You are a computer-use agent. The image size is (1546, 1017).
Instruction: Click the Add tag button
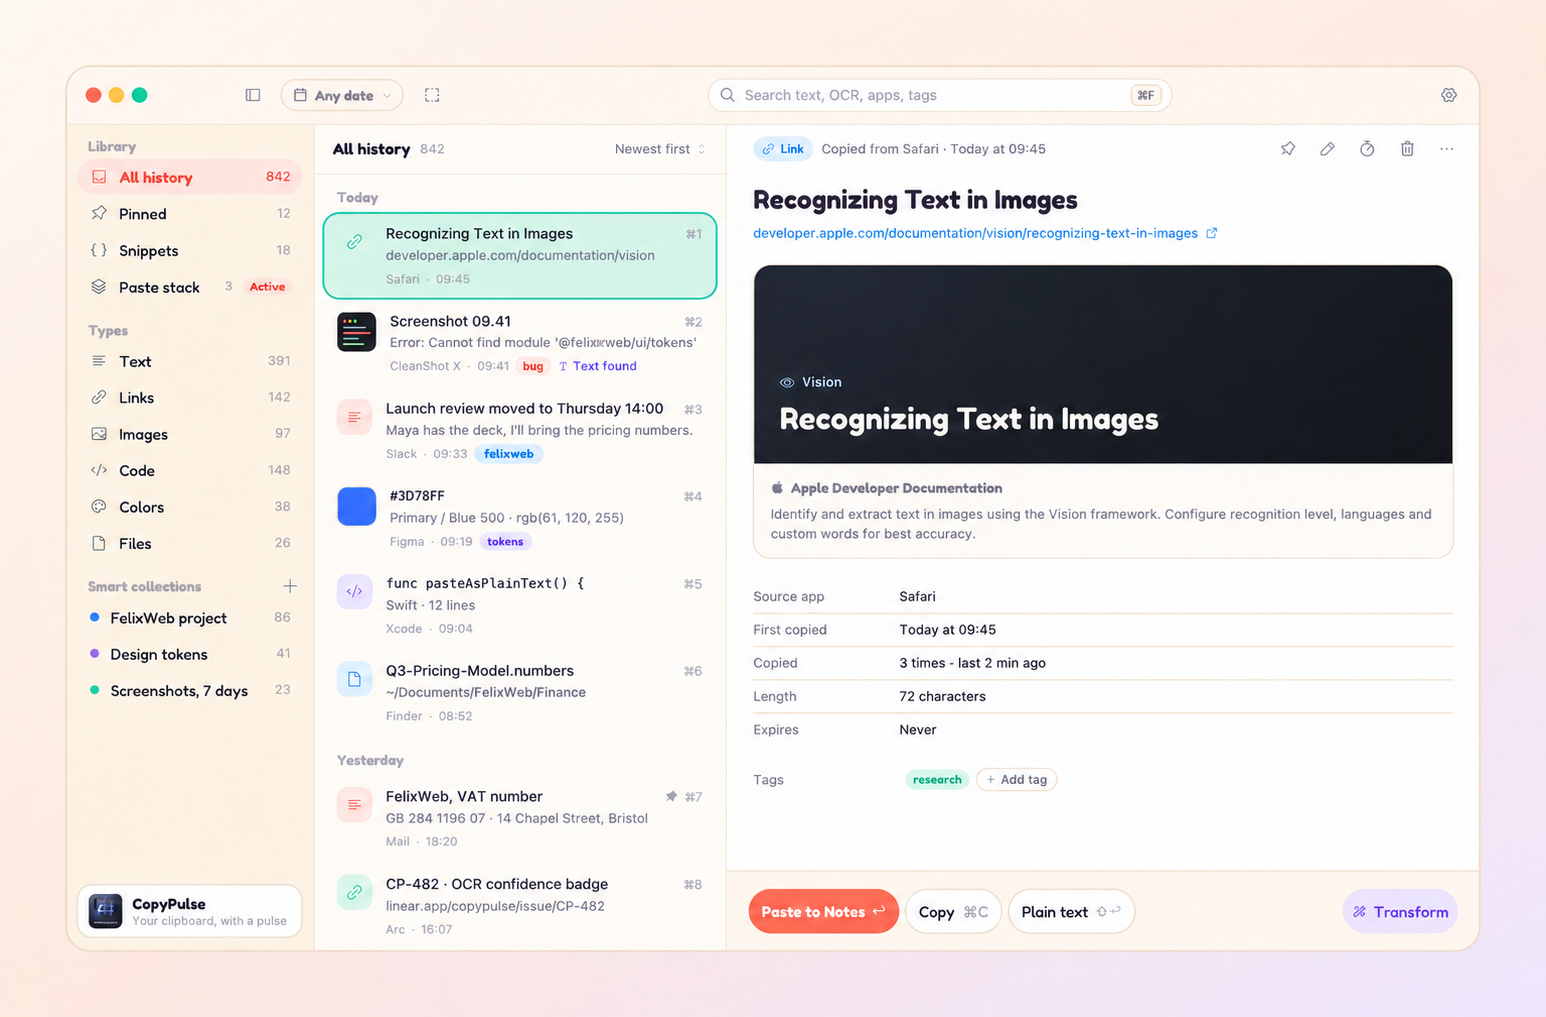pos(1017,779)
